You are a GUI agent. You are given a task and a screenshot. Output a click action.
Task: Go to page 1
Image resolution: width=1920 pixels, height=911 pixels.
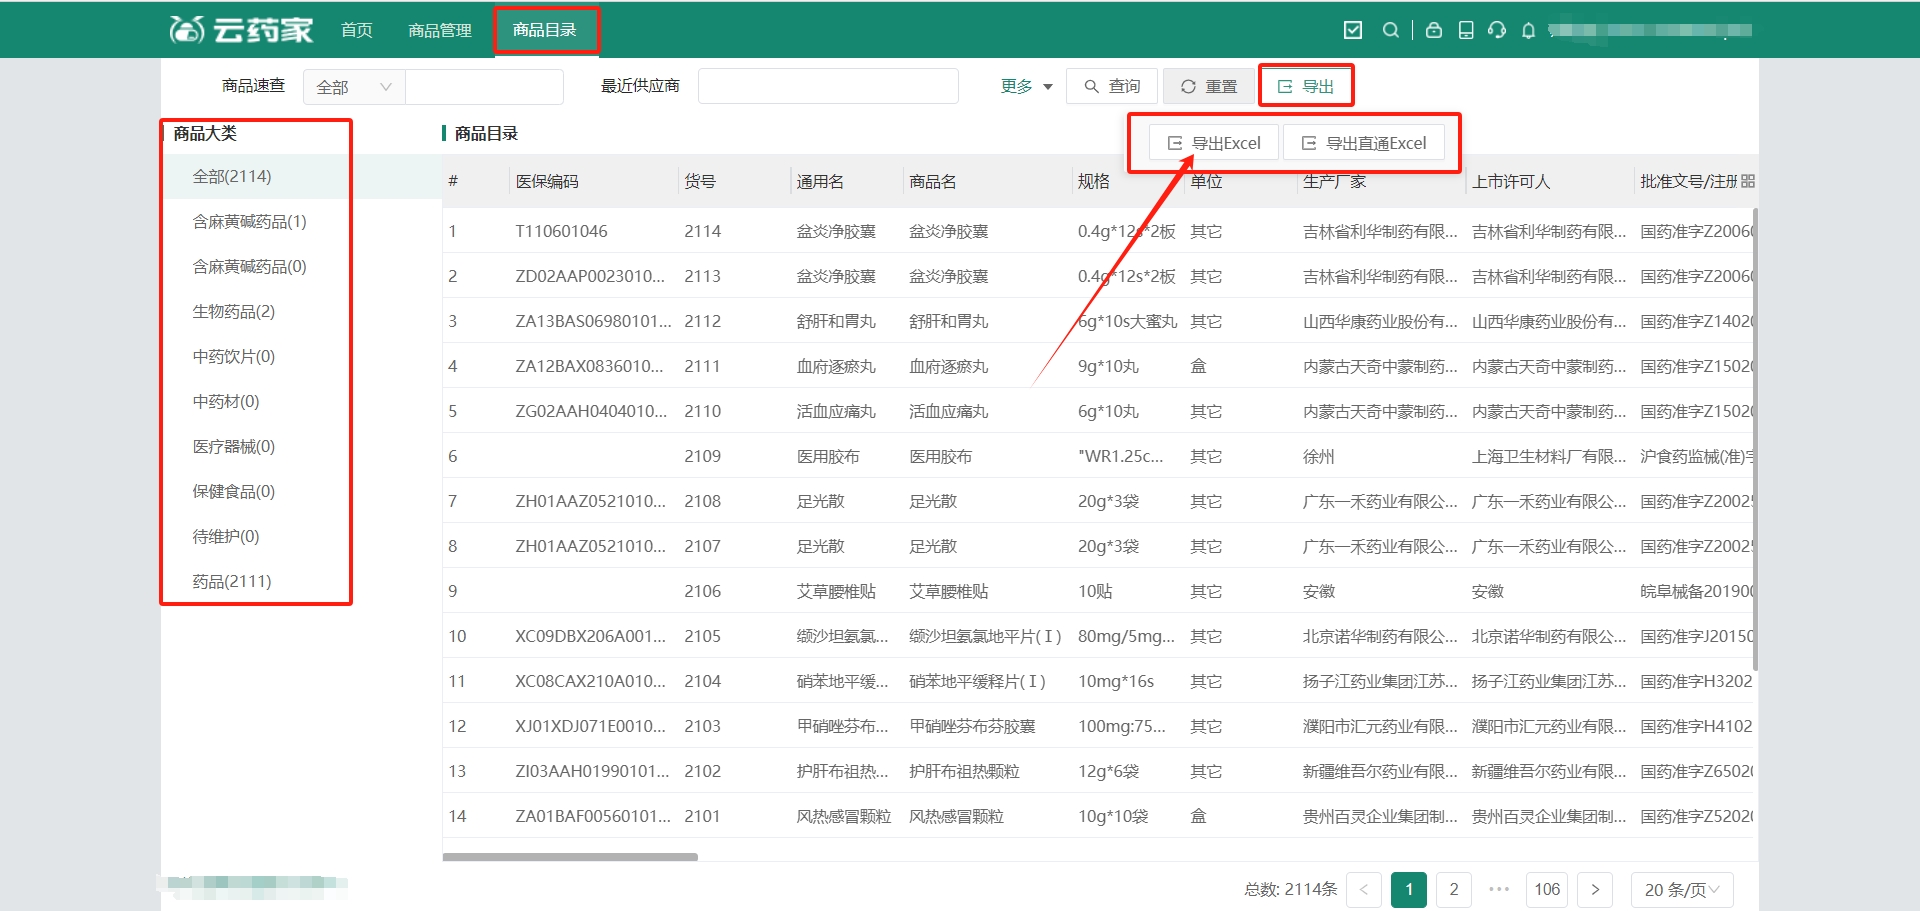[x=1409, y=889]
